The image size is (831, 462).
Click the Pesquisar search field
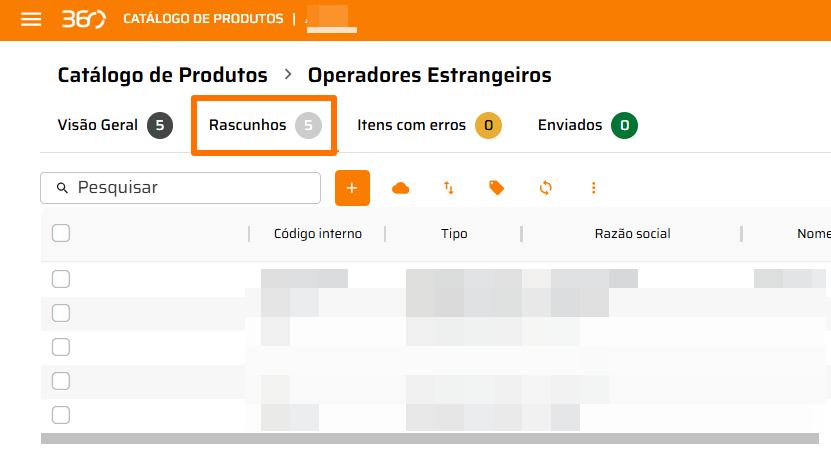point(190,187)
